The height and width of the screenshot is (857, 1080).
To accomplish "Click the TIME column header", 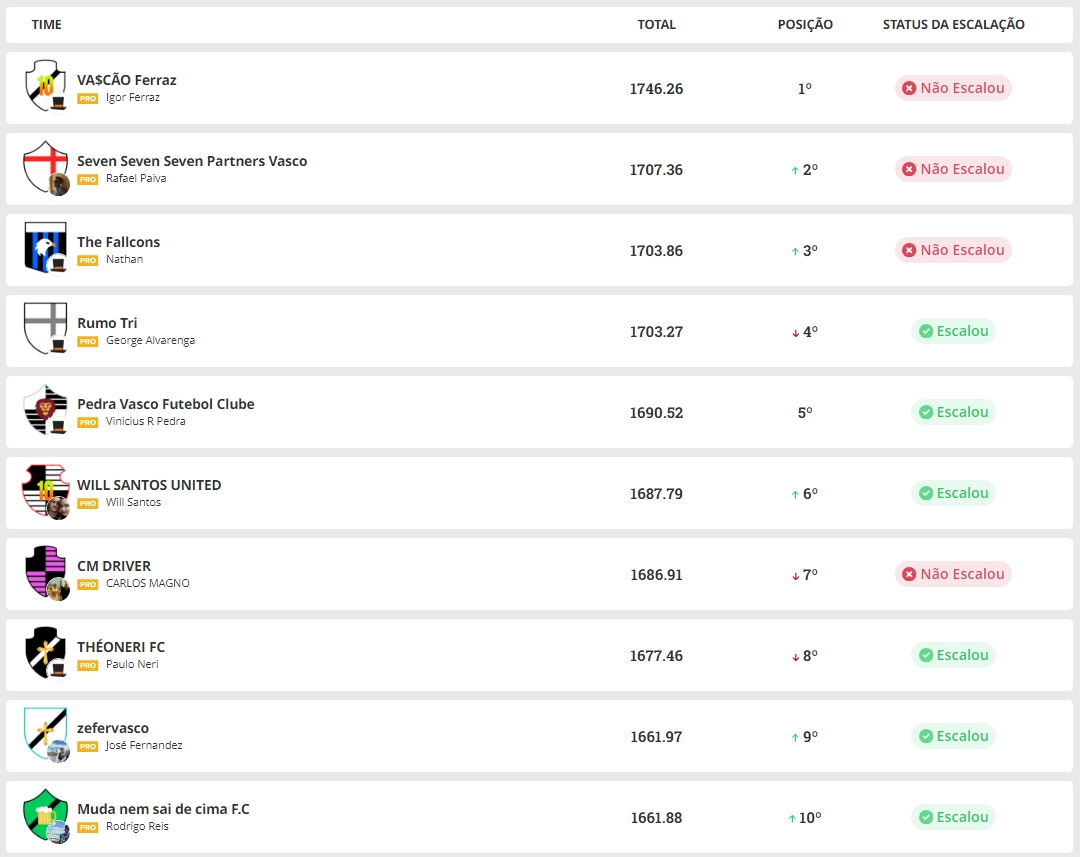I will pos(47,25).
